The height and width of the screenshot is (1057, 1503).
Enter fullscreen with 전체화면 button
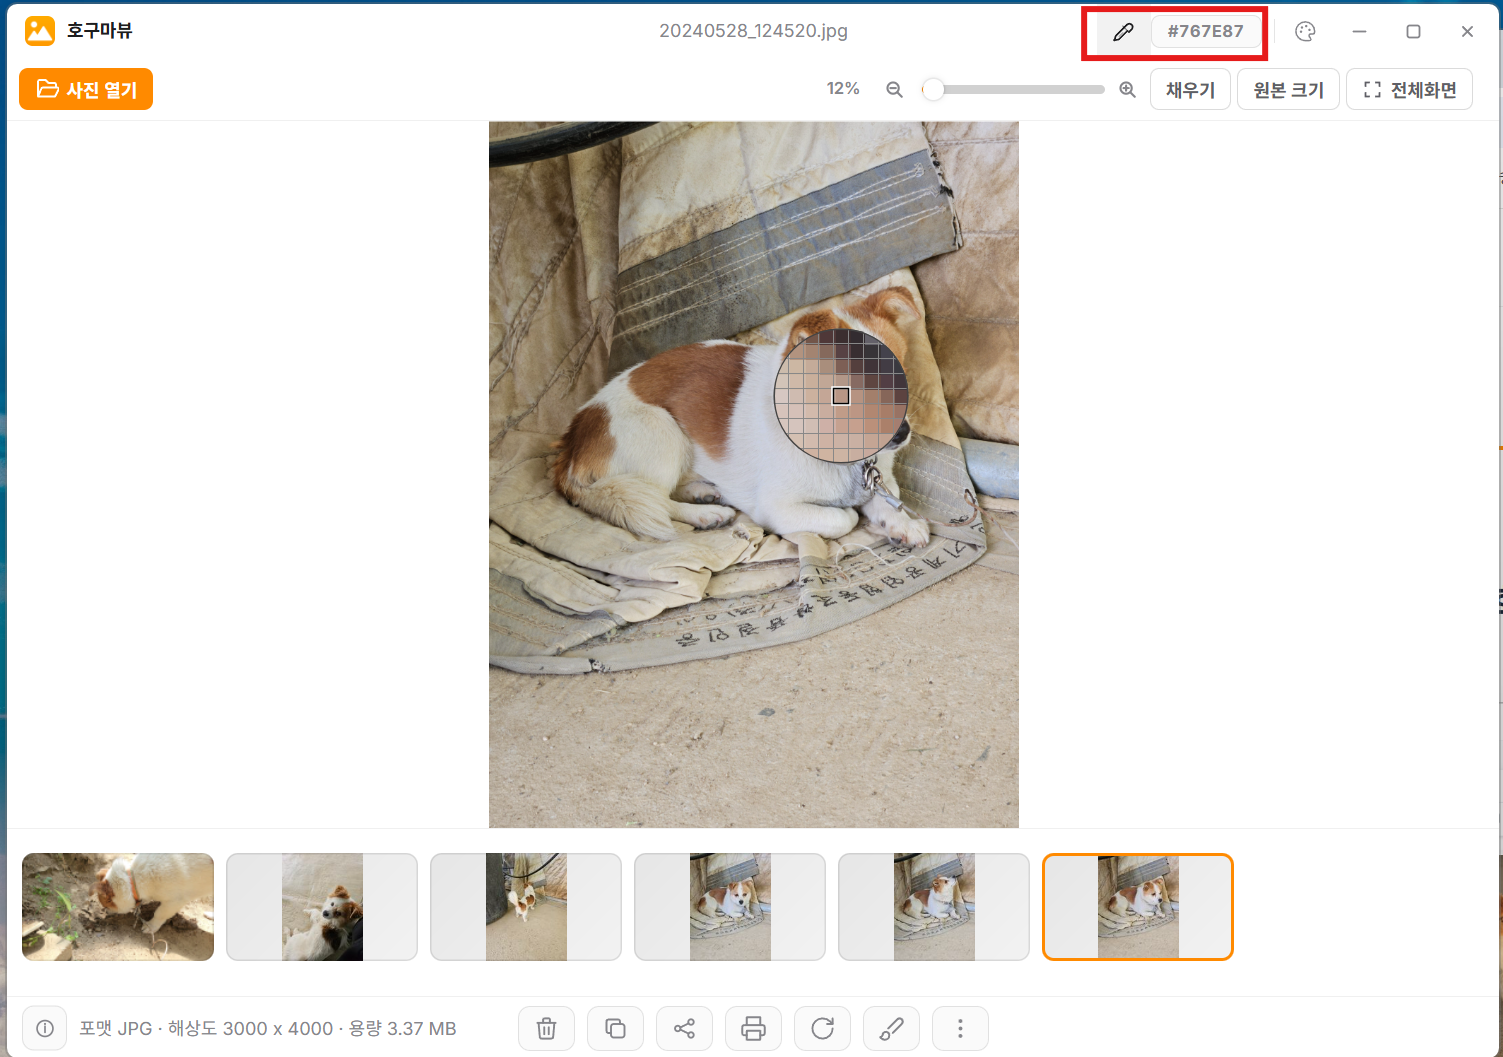coord(1409,90)
